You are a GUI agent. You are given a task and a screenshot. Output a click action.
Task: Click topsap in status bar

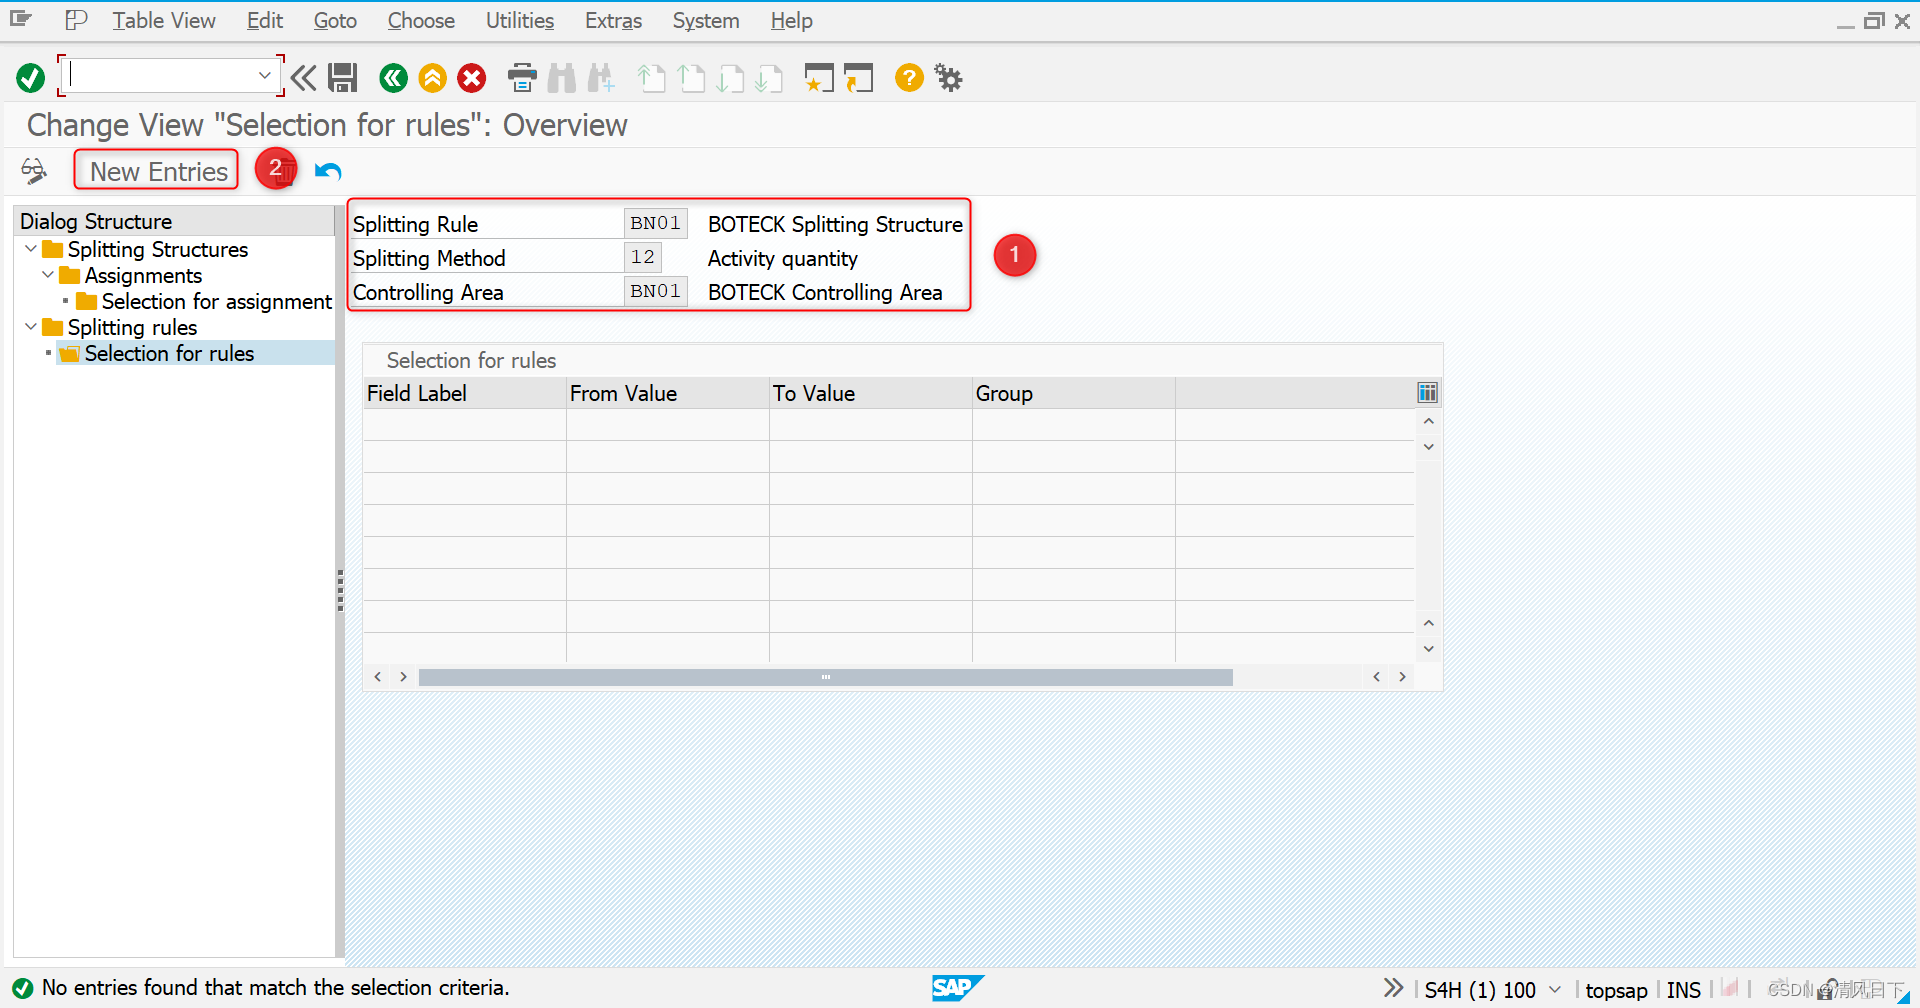[1616, 990]
